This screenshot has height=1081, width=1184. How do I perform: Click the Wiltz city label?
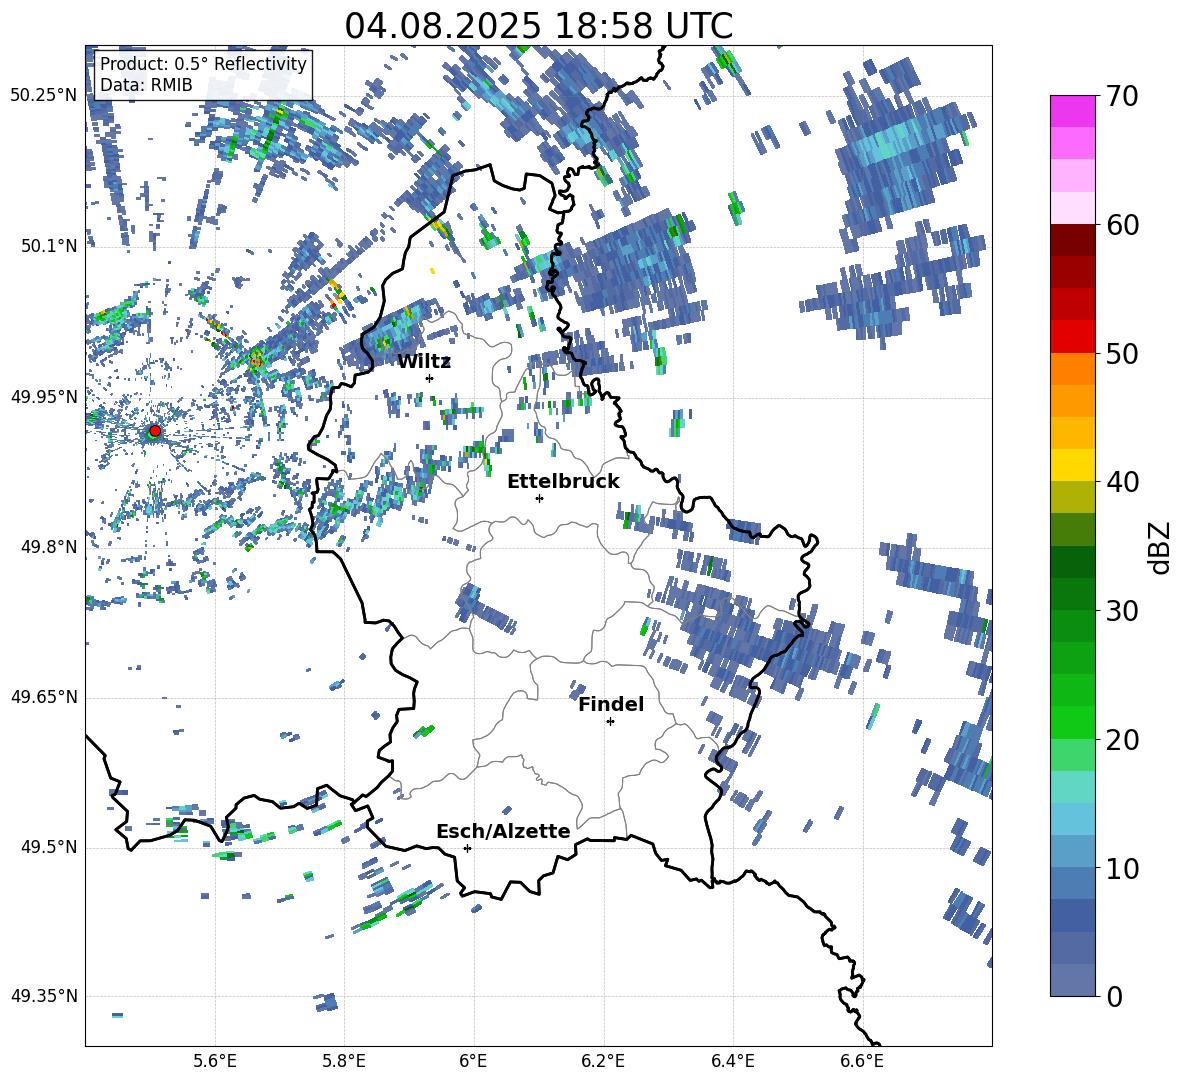(424, 362)
